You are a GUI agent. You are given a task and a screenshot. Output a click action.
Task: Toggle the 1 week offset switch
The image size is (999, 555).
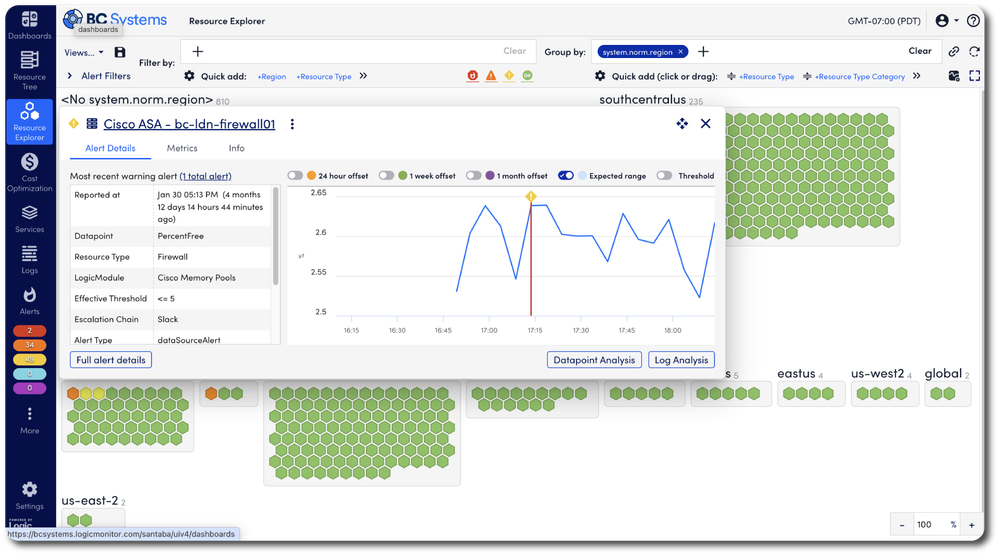pyautogui.click(x=386, y=176)
